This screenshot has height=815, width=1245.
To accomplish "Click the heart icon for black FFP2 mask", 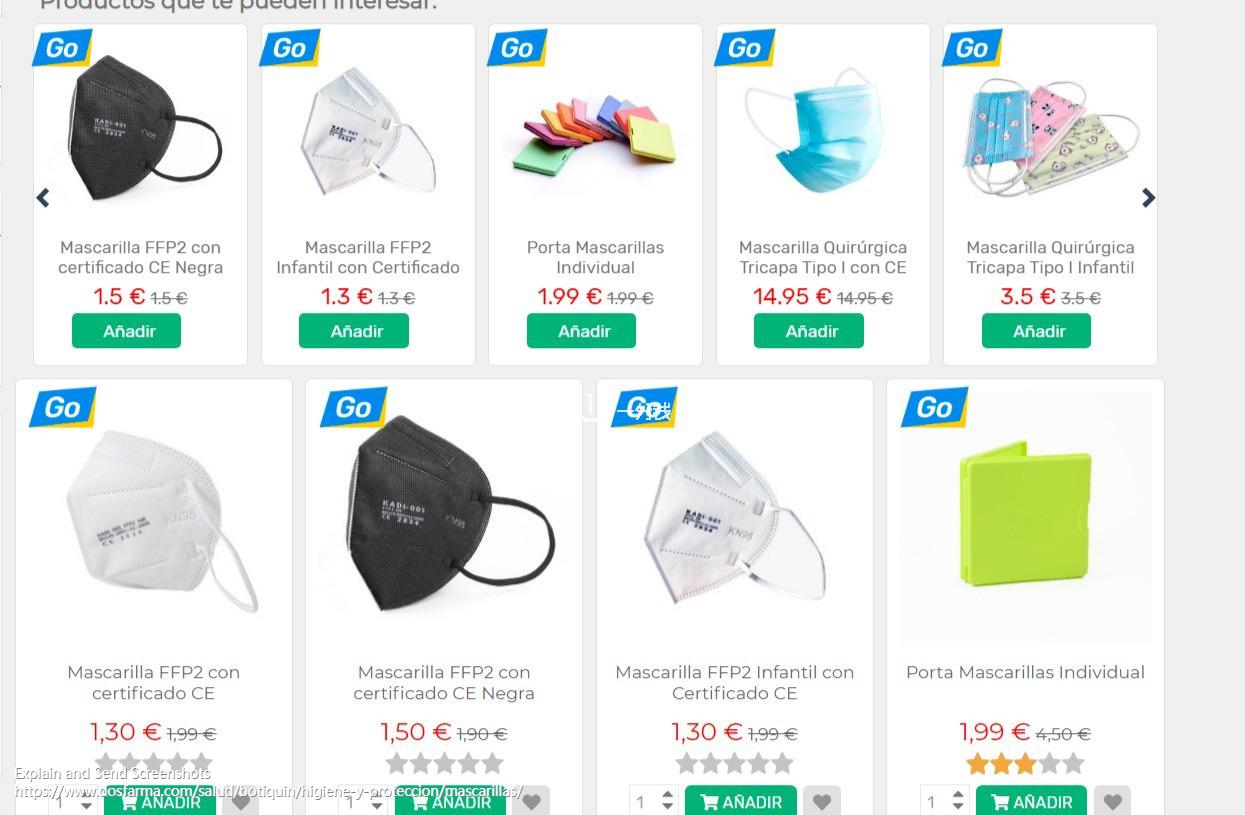I will coord(531,802).
